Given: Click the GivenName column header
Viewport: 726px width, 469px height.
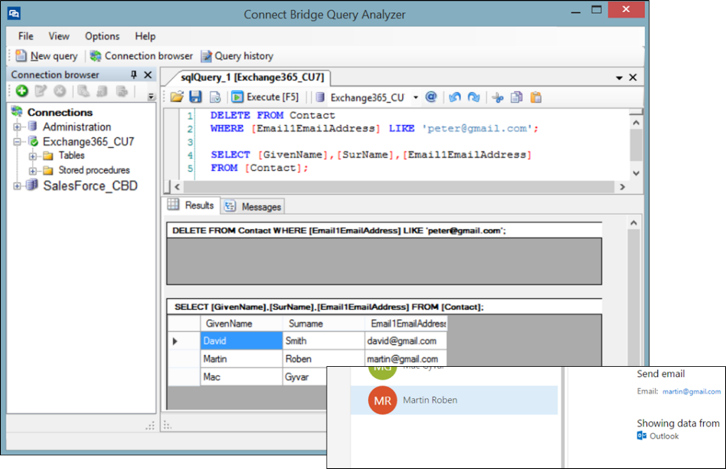Looking at the screenshot, I should click(x=241, y=323).
